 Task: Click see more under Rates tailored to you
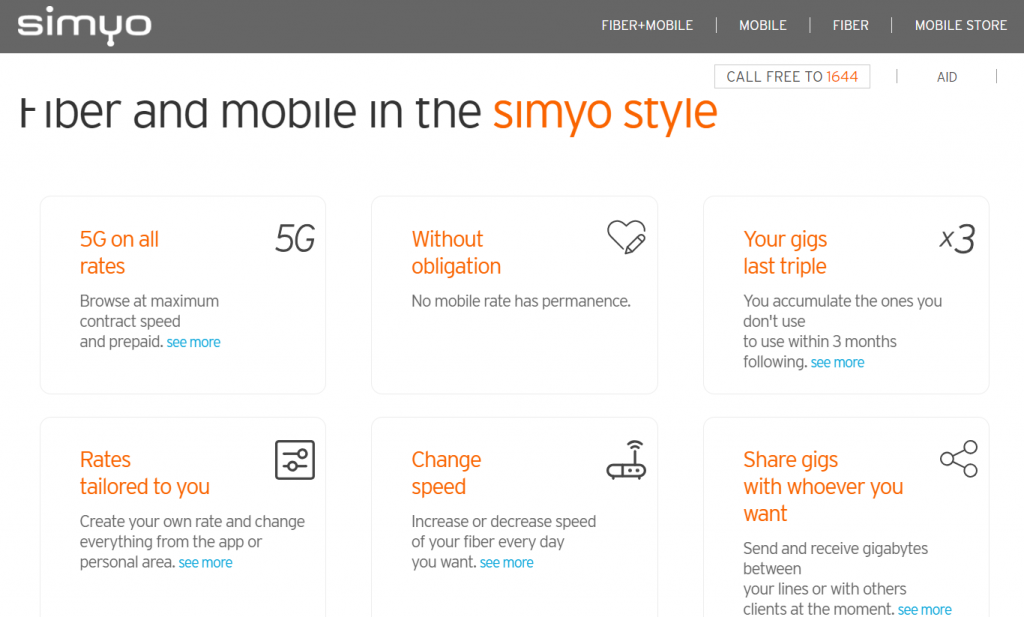[x=205, y=563]
